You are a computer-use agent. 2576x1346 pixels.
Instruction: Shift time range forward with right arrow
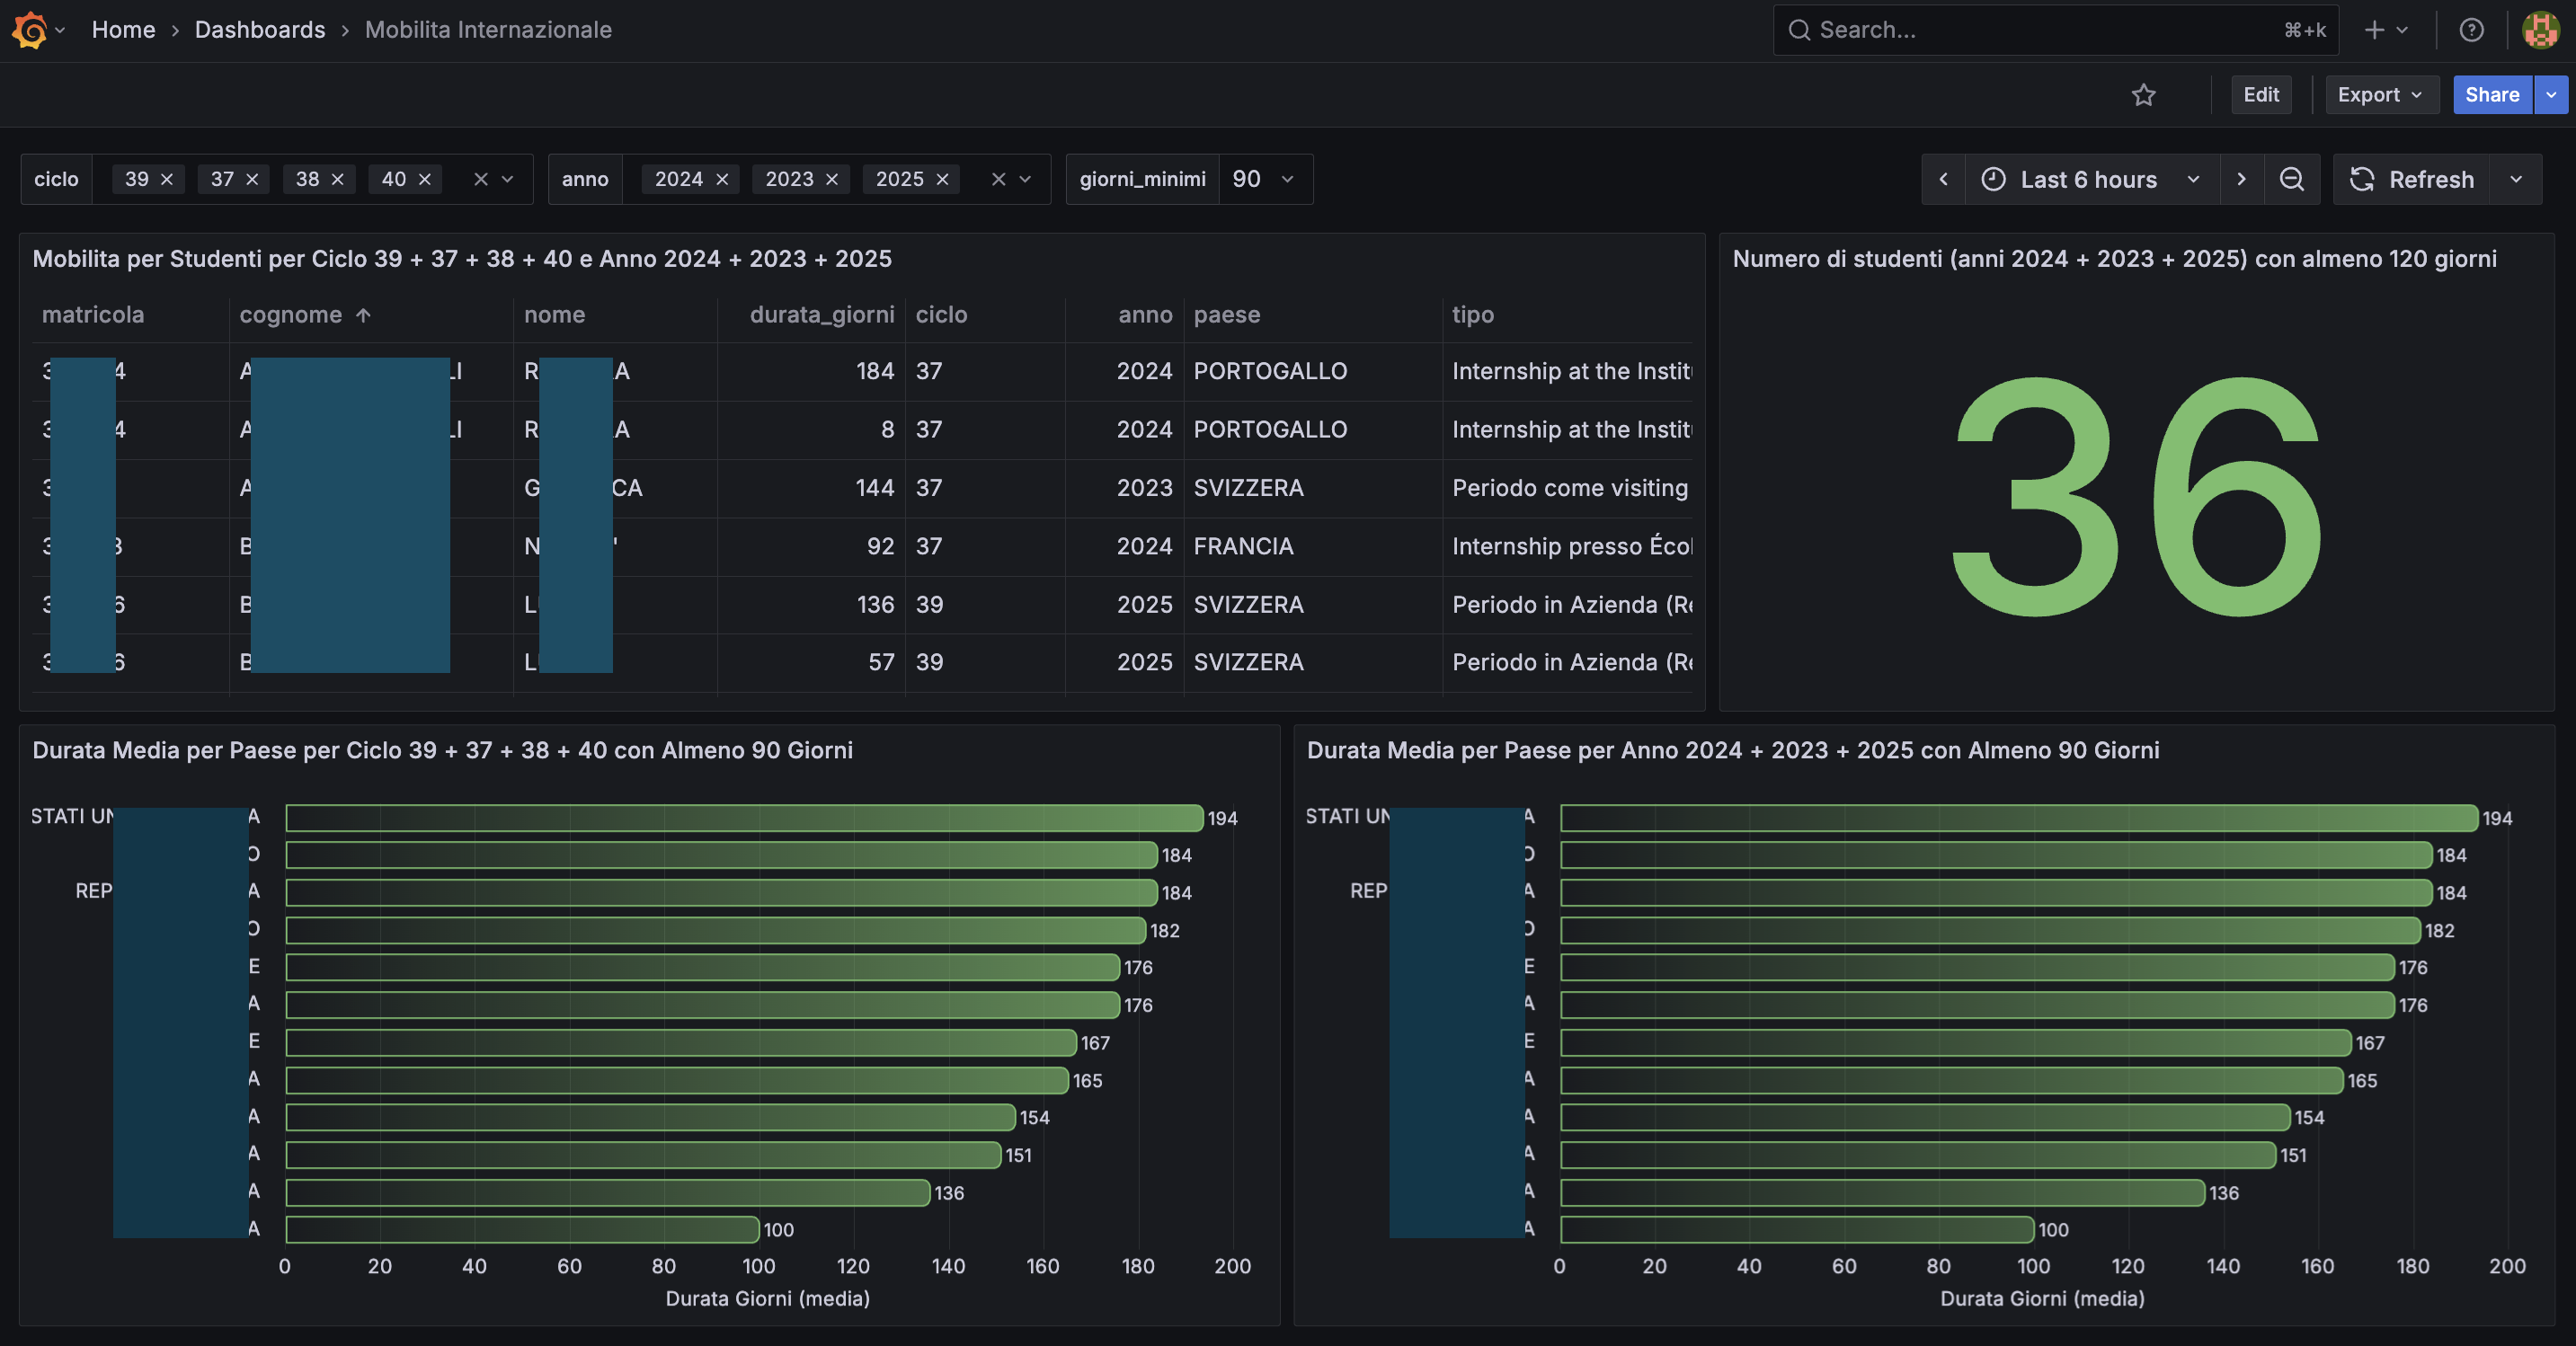(x=2242, y=179)
